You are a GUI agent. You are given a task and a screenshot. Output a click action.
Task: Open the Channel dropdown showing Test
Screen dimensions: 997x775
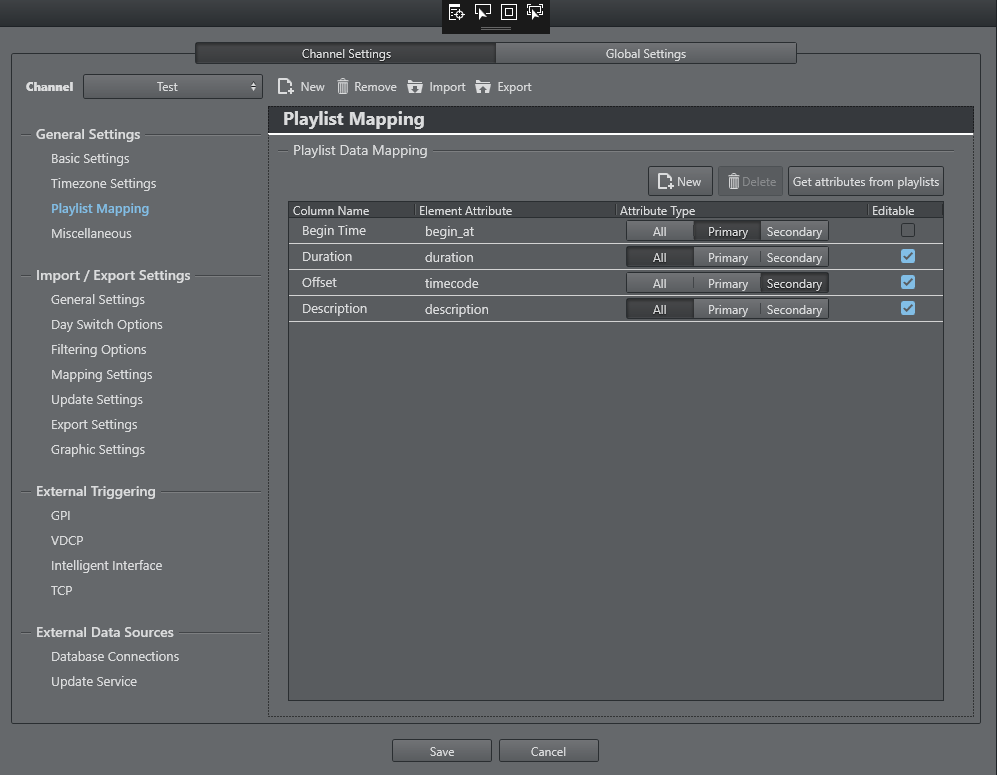(173, 87)
